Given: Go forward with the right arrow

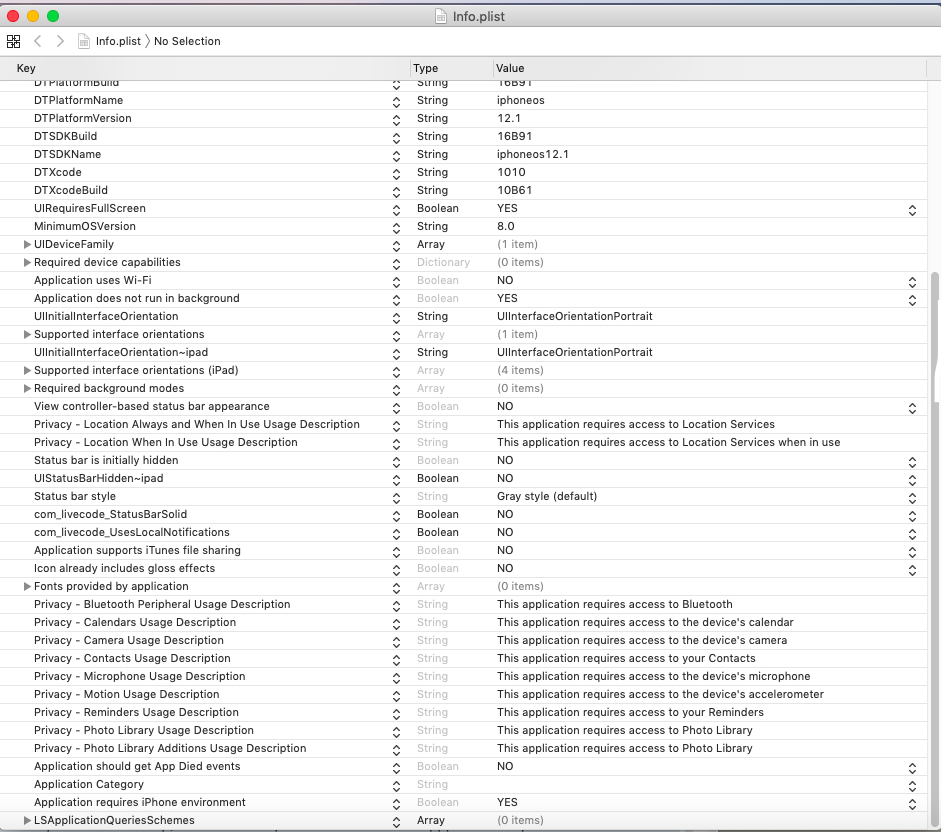Looking at the screenshot, I should (x=60, y=41).
